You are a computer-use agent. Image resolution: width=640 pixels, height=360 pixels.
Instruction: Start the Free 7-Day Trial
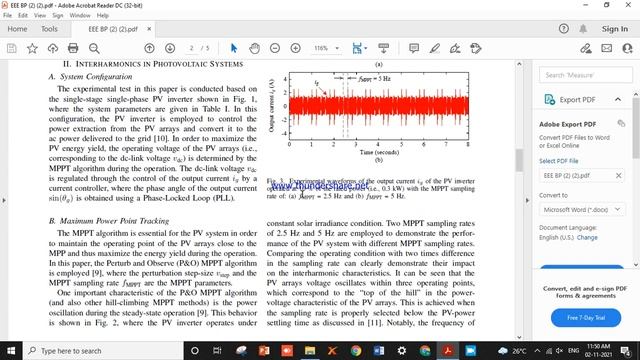tap(586, 318)
